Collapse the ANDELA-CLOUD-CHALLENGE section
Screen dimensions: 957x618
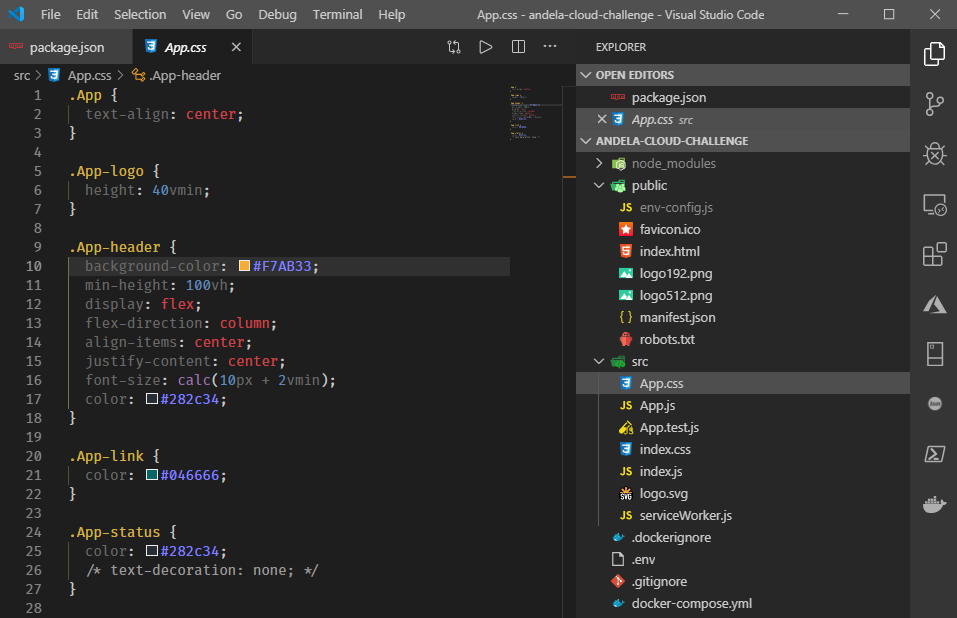pos(743,141)
